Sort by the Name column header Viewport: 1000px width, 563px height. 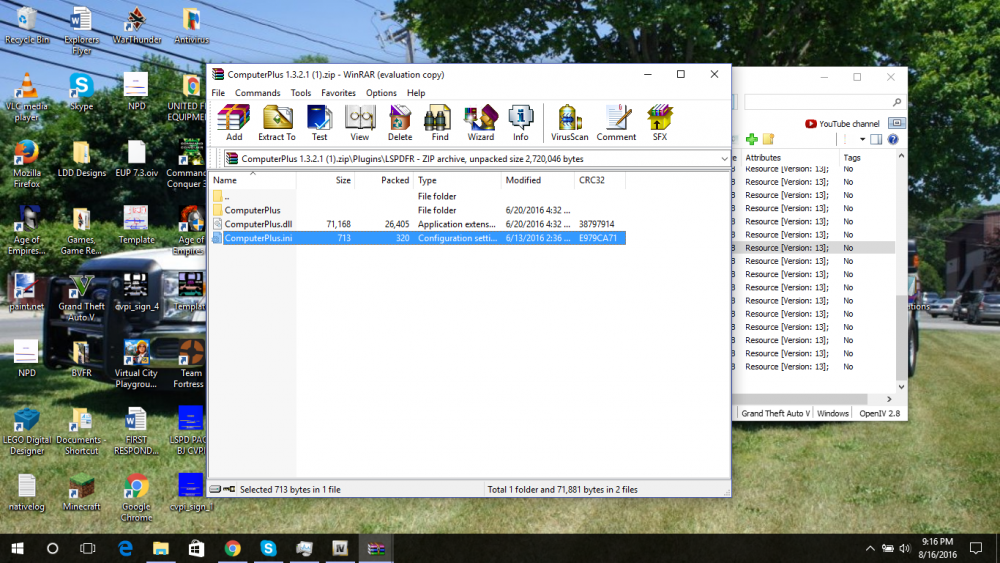(253, 180)
